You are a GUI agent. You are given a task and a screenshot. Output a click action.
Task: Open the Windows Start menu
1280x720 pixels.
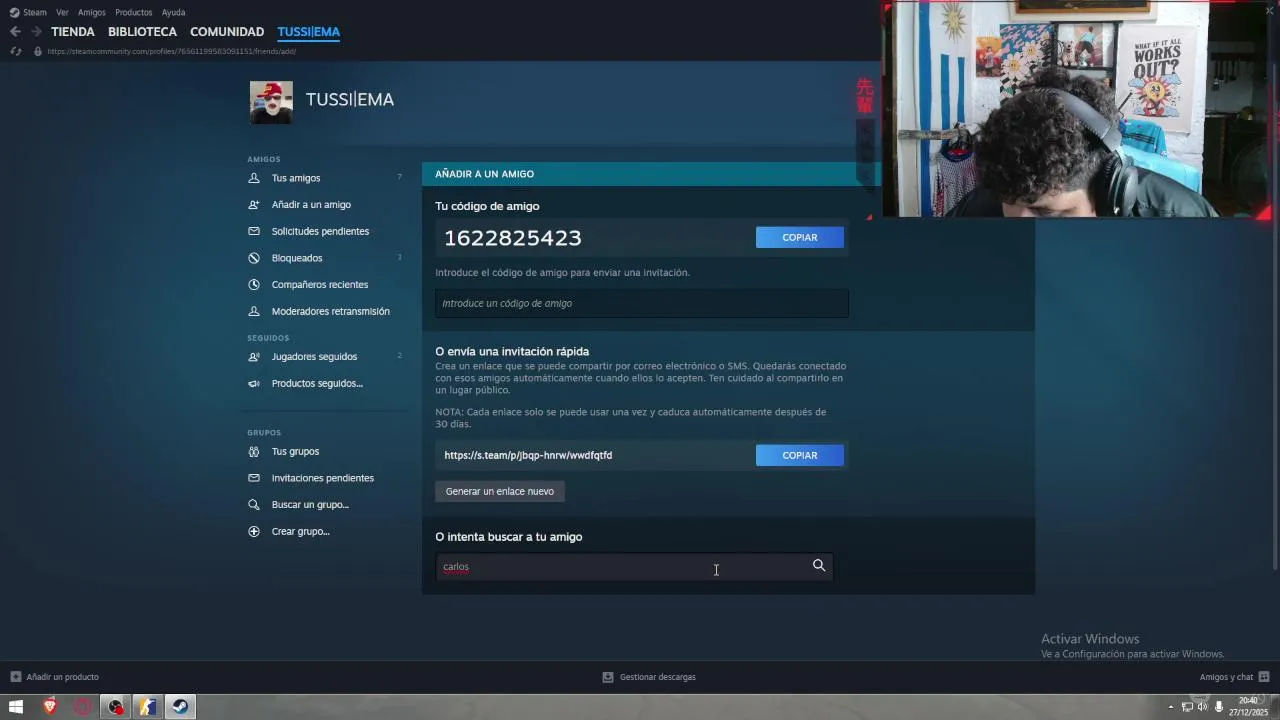click(x=16, y=707)
